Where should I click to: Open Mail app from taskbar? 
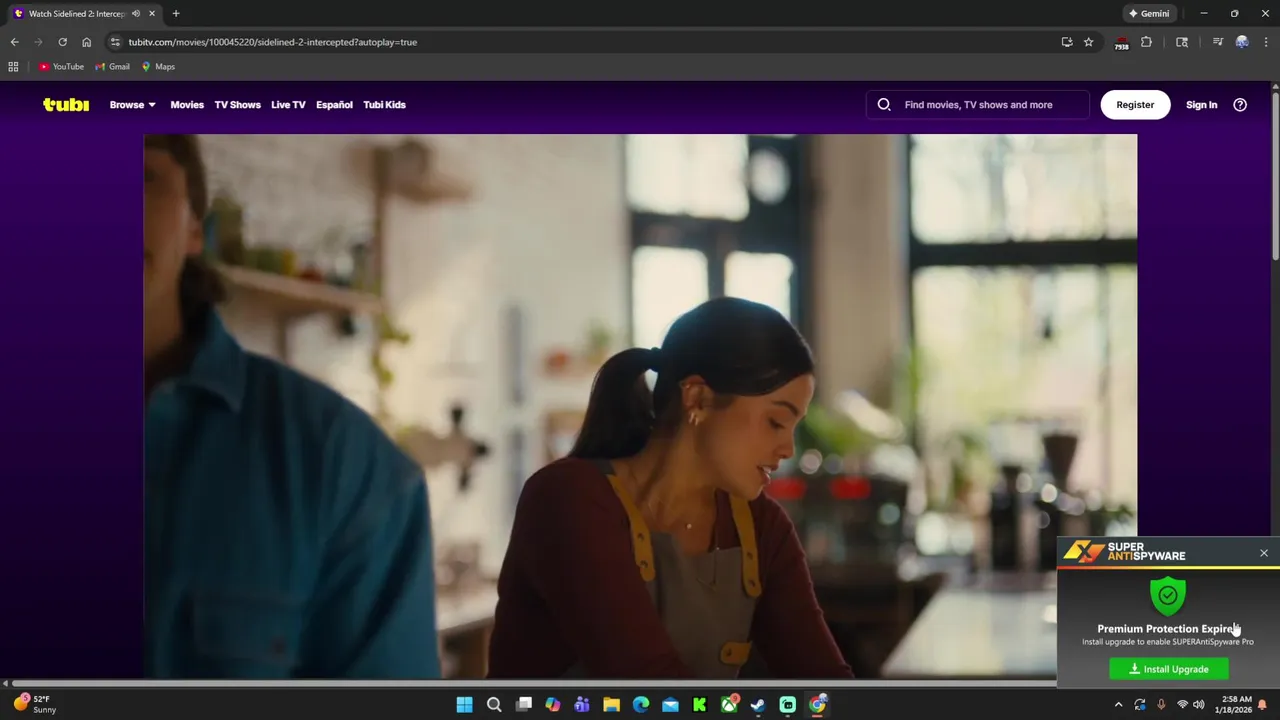point(670,705)
